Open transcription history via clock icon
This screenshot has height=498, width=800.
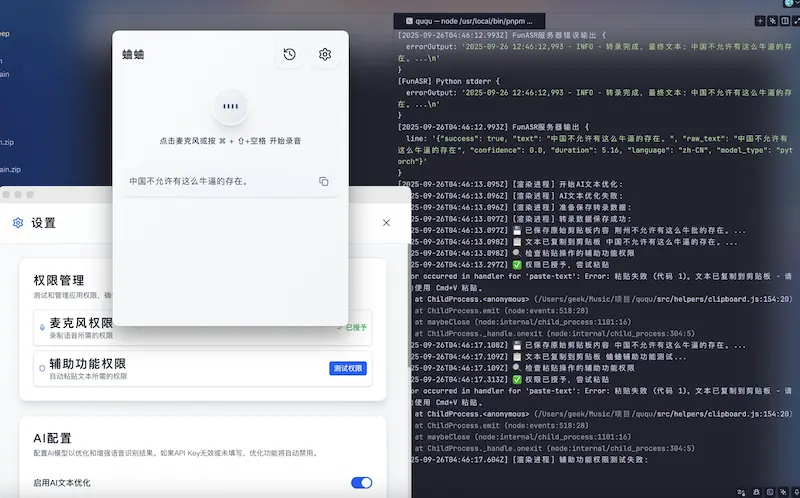(x=289, y=54)
